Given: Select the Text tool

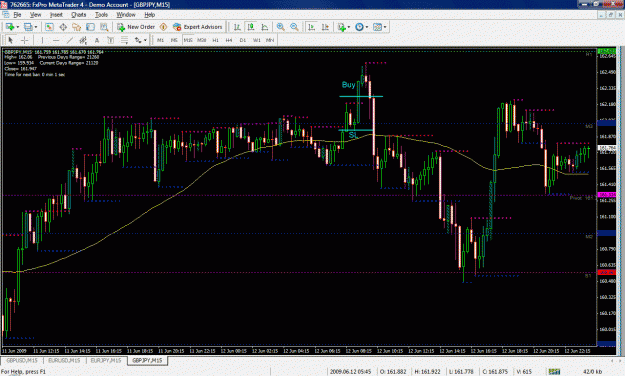Looking at the screenshot, I should pos(97,40).
